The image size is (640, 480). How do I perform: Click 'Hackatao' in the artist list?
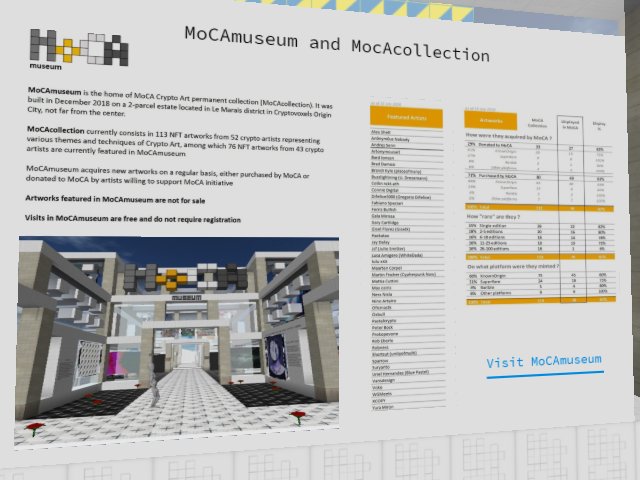pos(380,236)
